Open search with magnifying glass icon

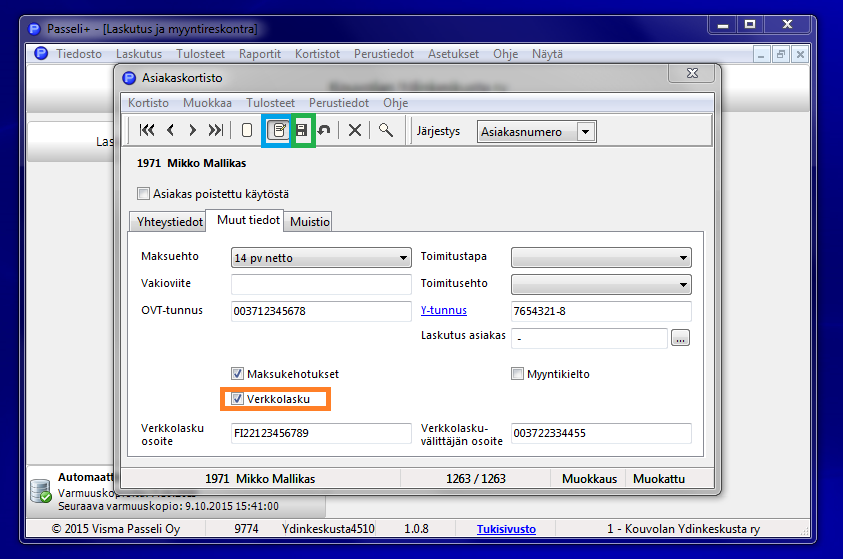click(385, 130)
